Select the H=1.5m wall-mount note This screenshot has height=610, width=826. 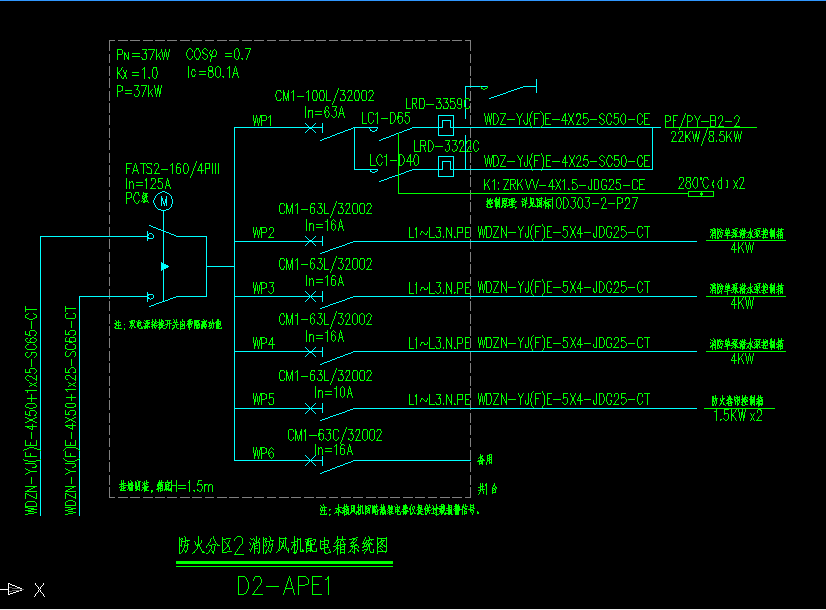(x=166, y=487)
